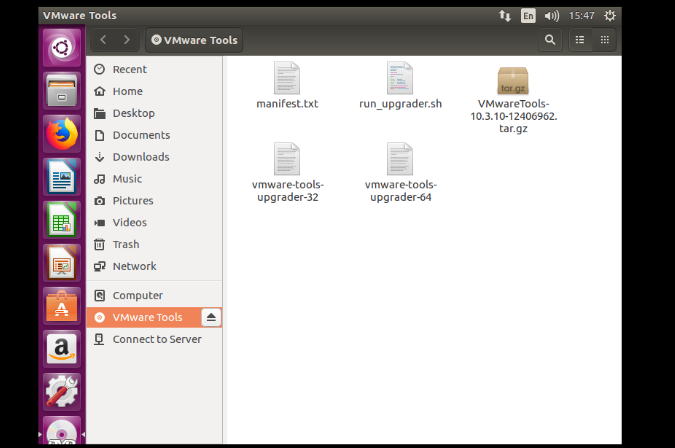Select the VMwareTools tar.gz archive icon

pos(513,80)
